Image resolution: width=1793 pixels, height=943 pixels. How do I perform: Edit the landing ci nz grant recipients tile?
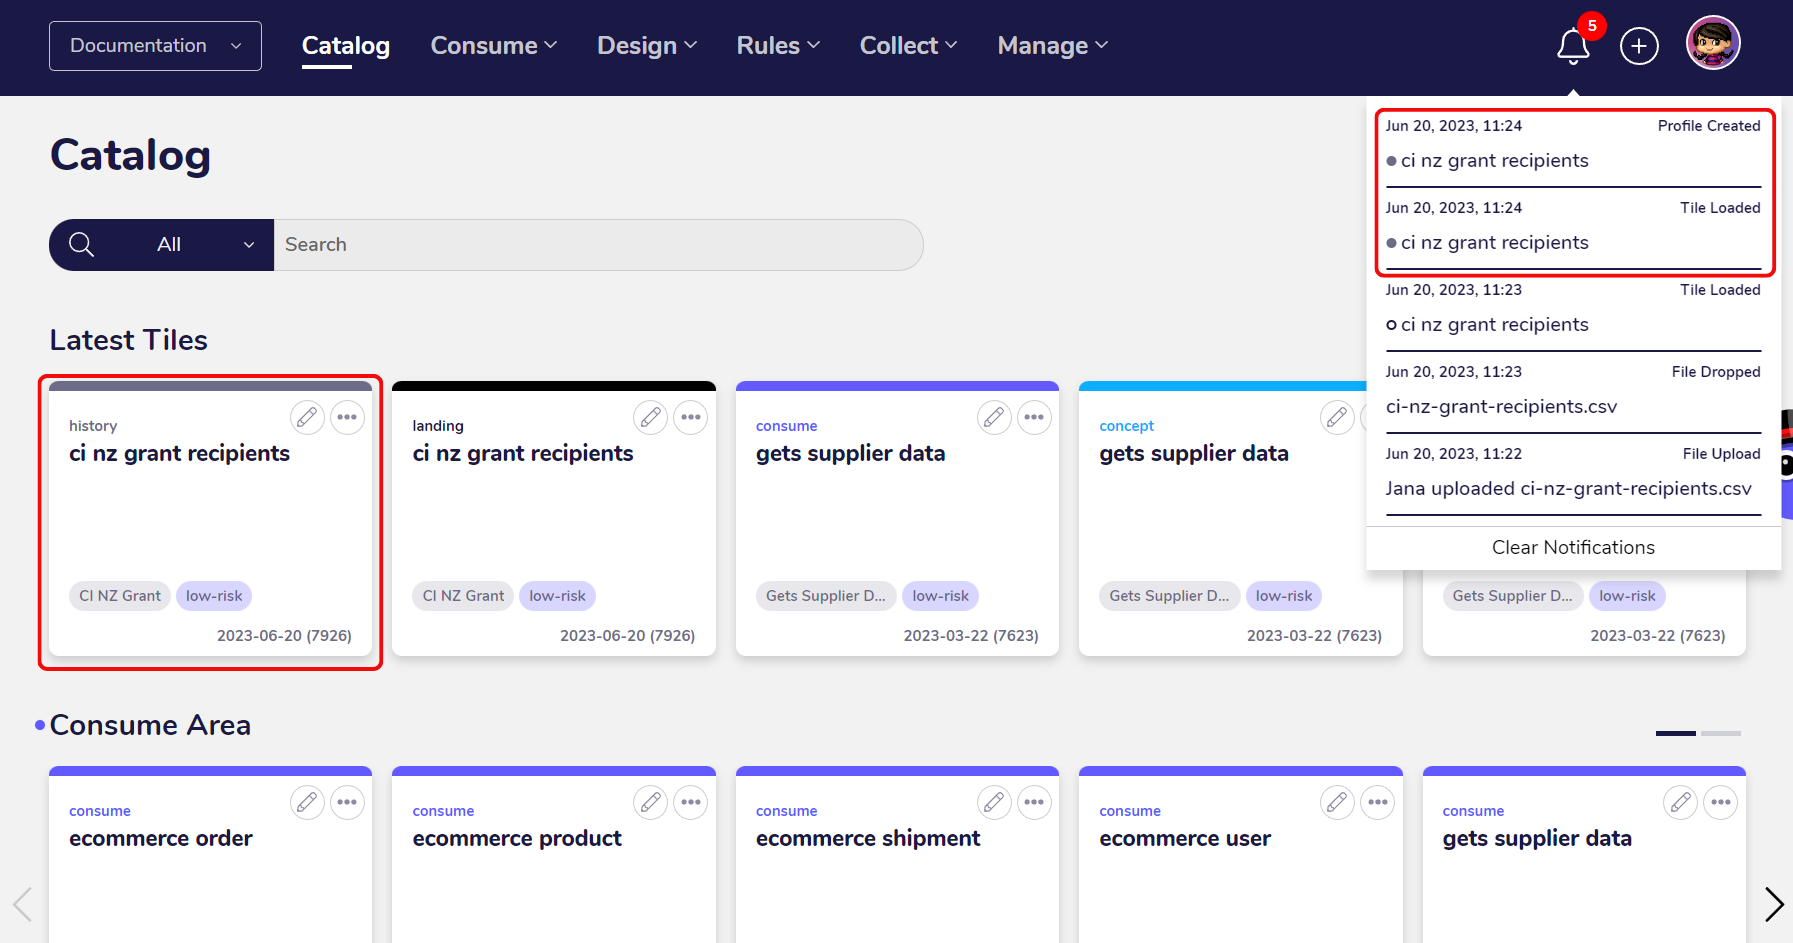[651, 417]
